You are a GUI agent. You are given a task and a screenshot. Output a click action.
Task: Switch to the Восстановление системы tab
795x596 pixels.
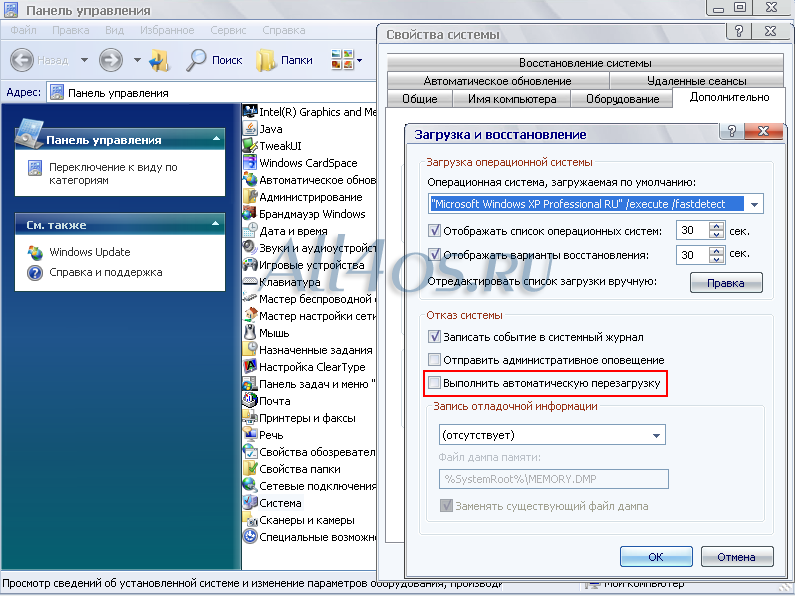click(585, 63)
